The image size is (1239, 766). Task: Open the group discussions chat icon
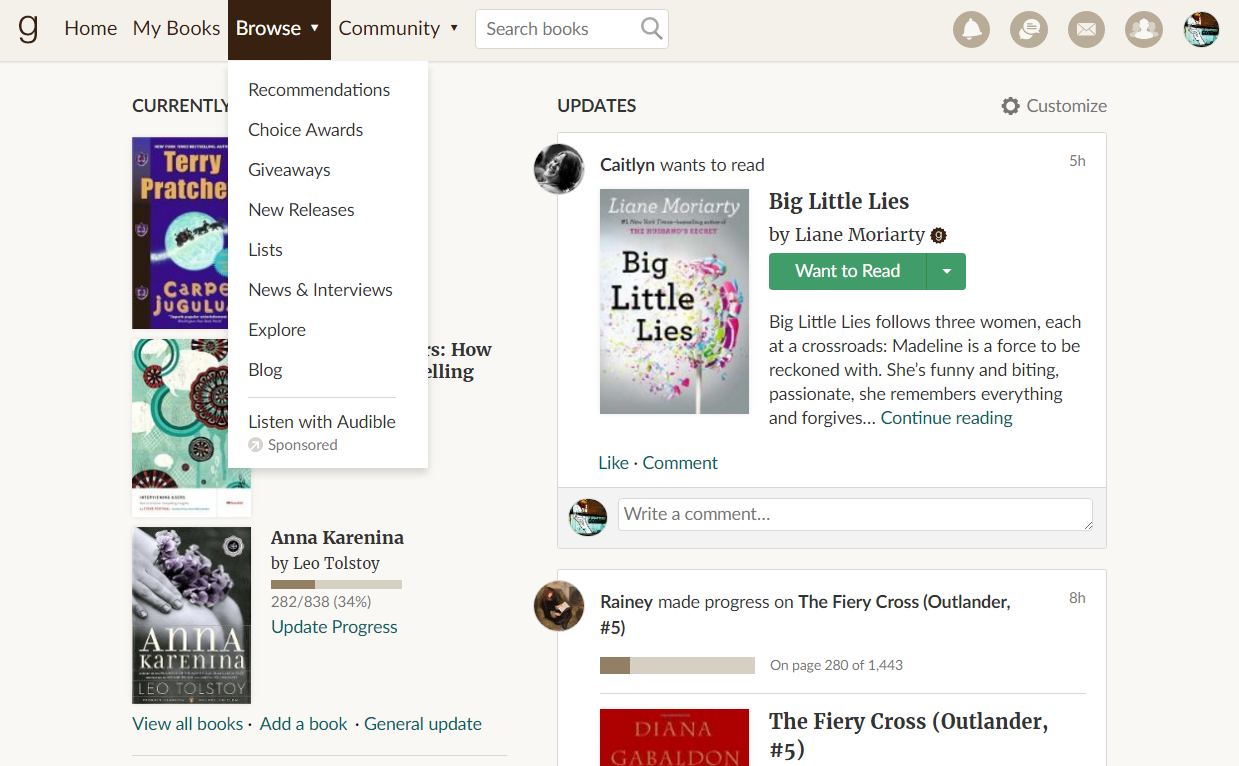pos(1029,29)
